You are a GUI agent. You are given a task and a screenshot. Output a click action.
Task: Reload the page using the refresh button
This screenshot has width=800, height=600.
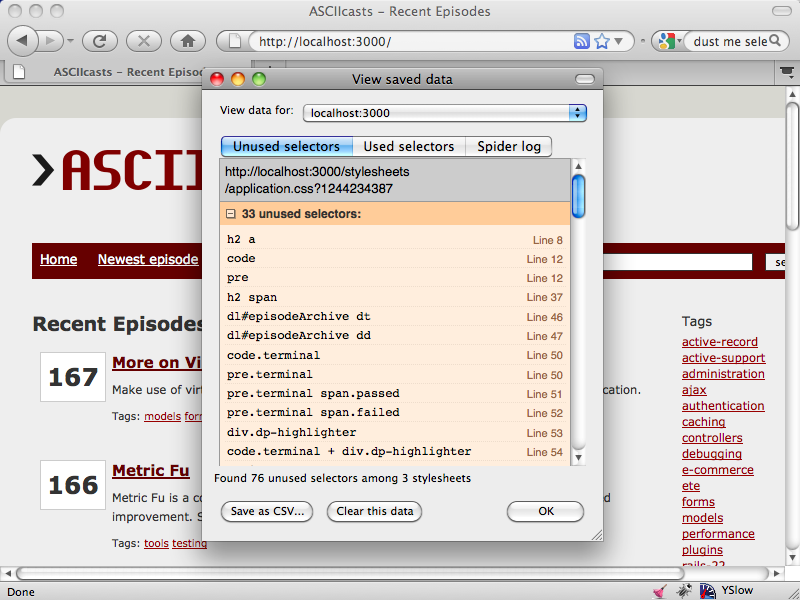click(99, 41)
